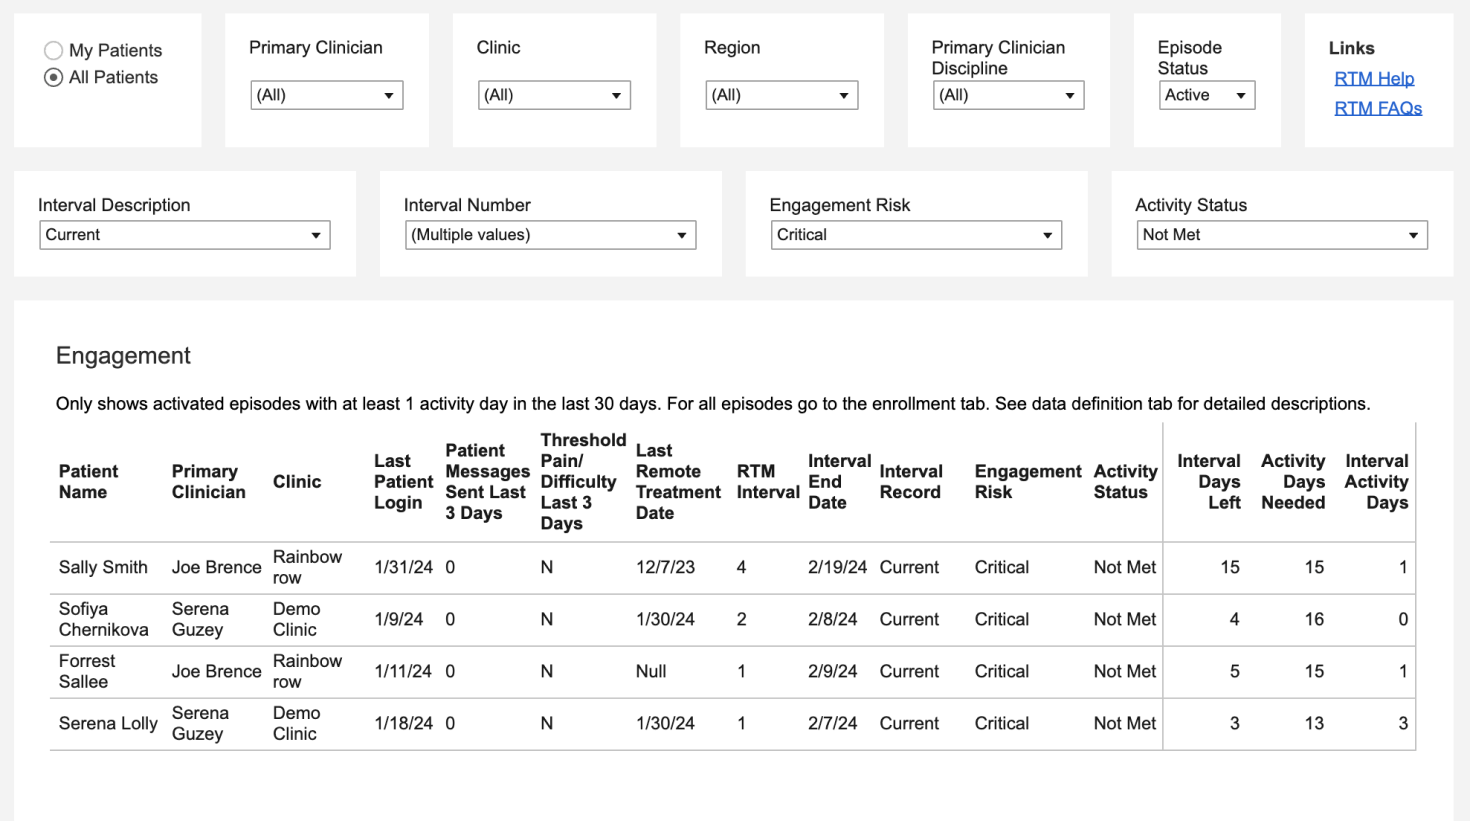1470x821 pixels.
Task: Open the Region filter dropdown
Action: [x=781, y=95]
